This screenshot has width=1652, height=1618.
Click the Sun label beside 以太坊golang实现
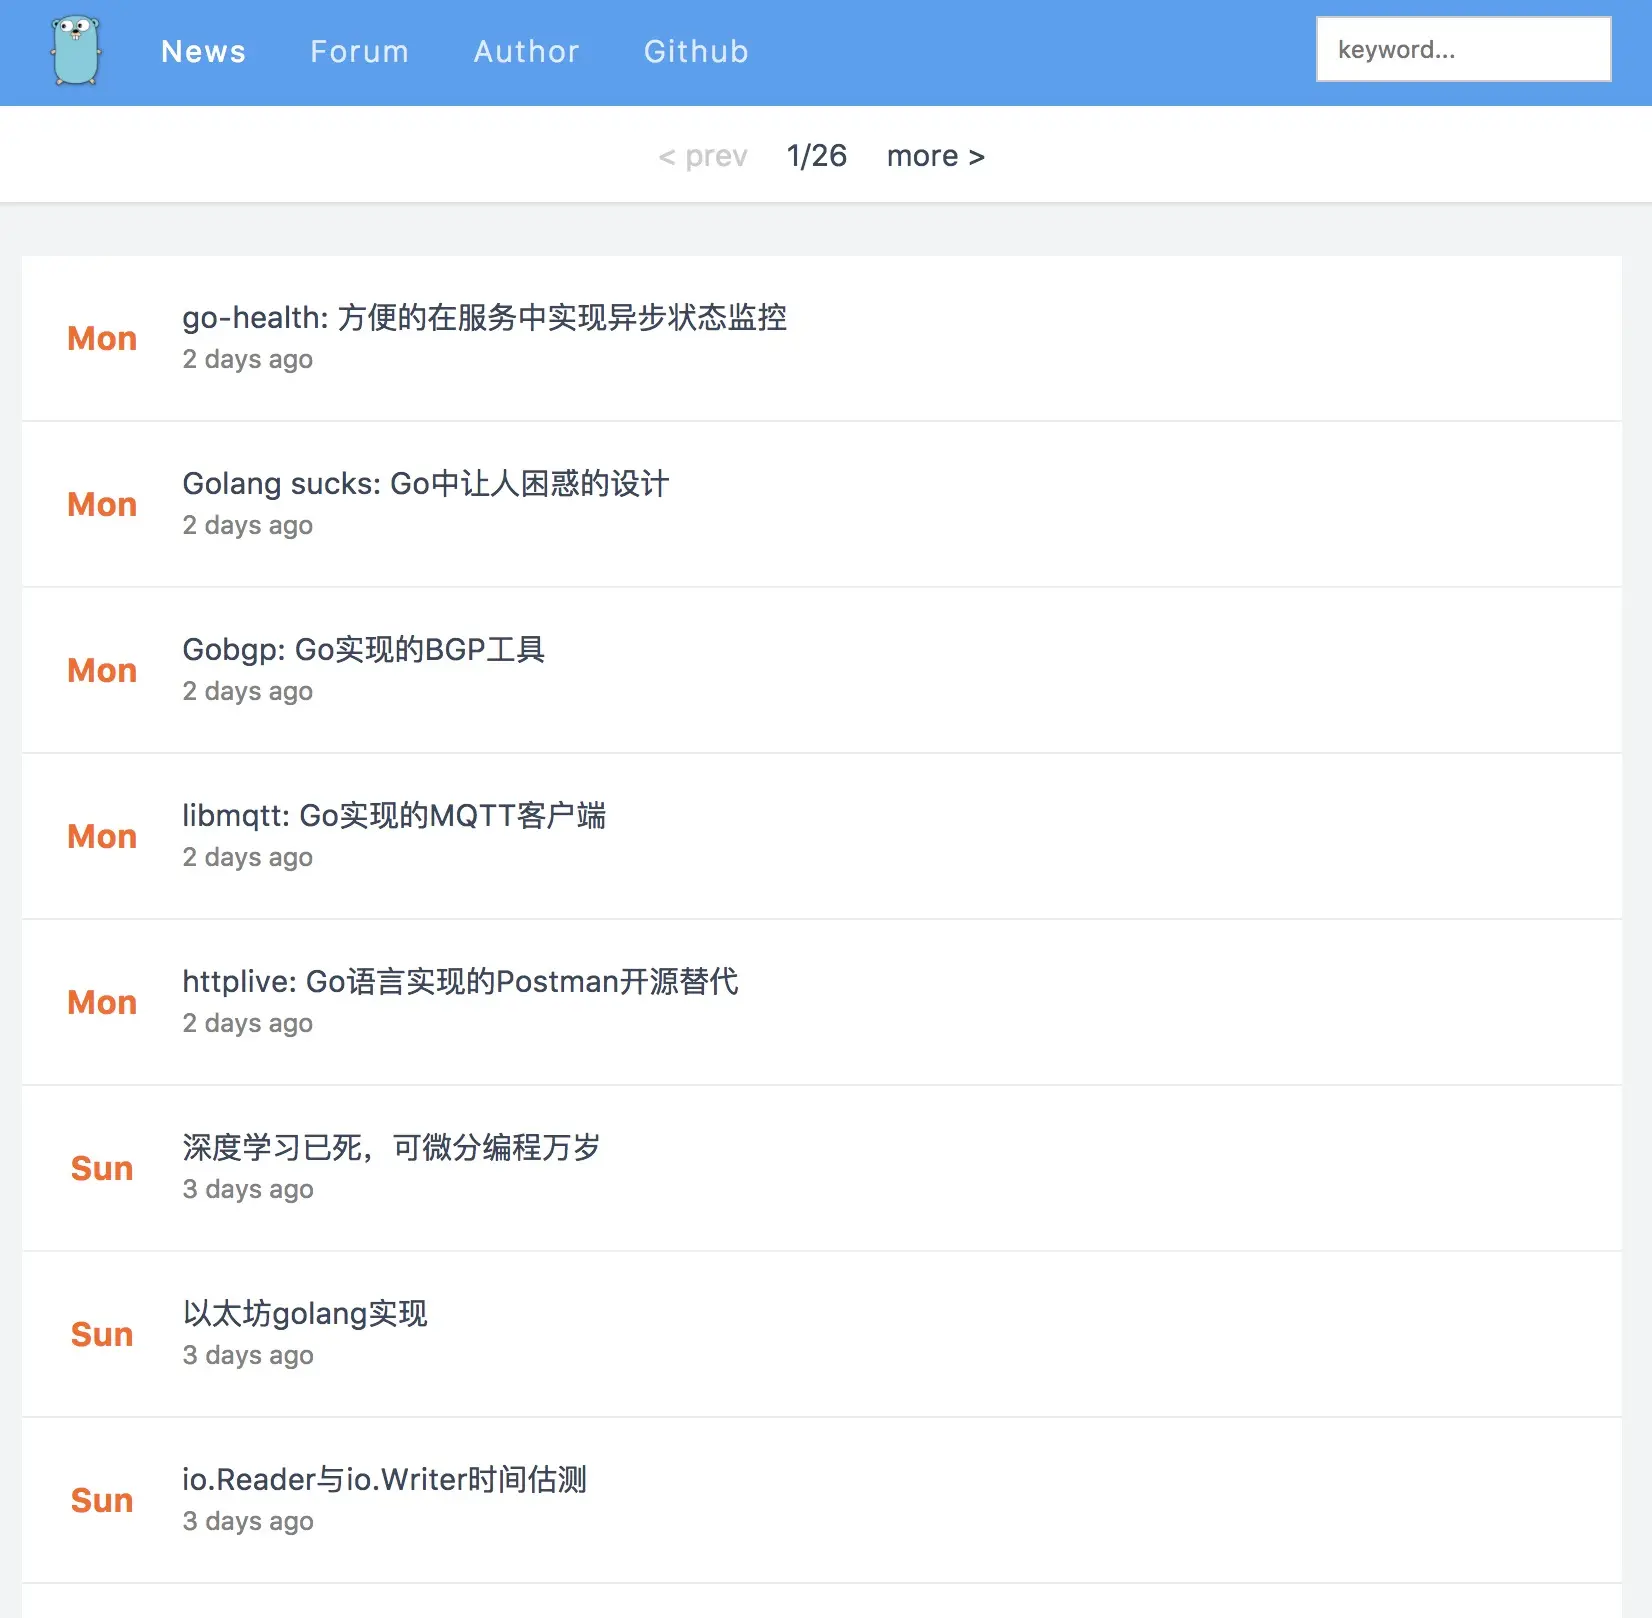pyautogui.click(x=102, y=1335)
